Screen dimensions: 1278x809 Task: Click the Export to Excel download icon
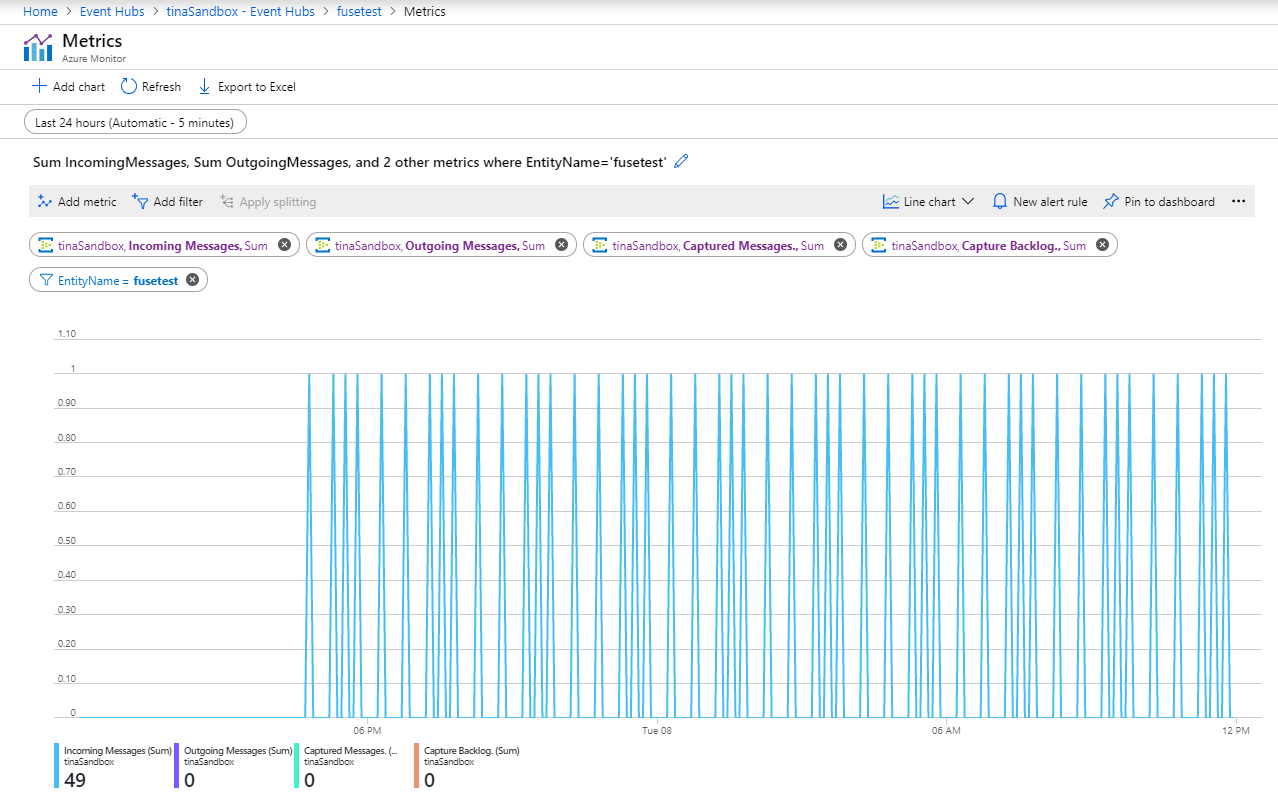(x=205, y=86)
